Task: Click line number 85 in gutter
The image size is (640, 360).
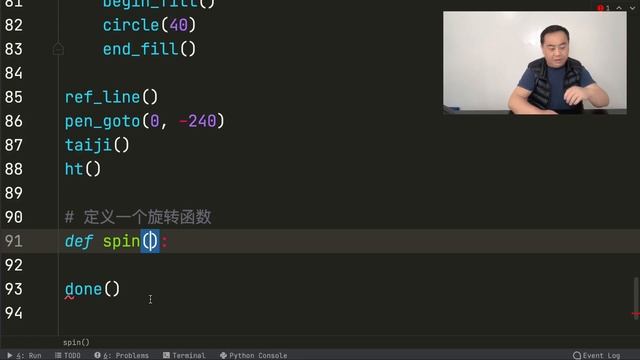Action: pos(14,97)
